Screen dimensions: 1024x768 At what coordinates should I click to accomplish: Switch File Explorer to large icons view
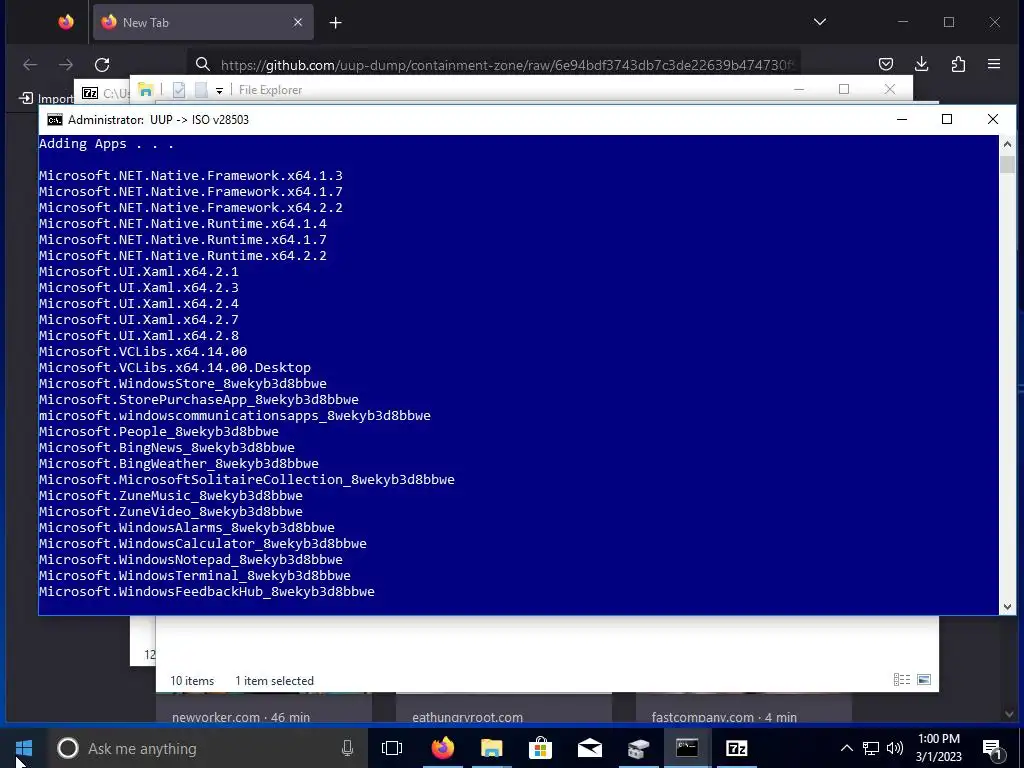(x=923, y=680)
